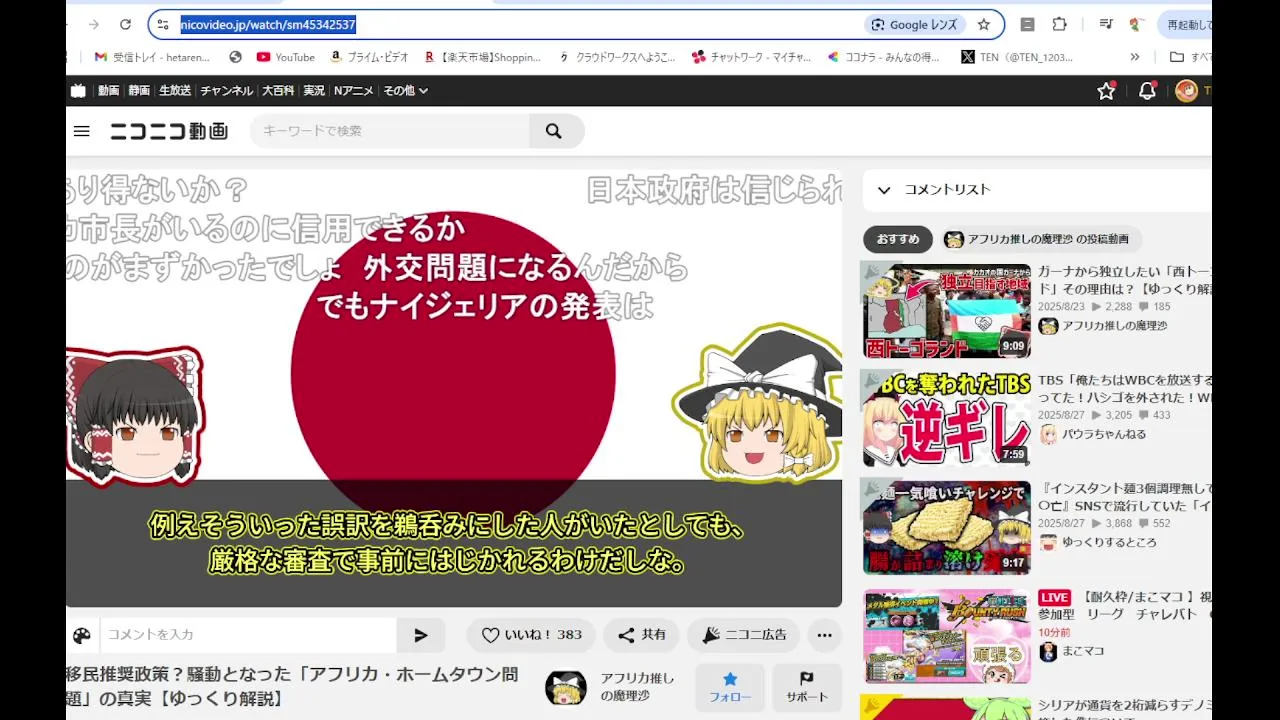Click the video player area
Viewport: 1280px width, 720px height.
pyautogui.click(x=454, y=388)
